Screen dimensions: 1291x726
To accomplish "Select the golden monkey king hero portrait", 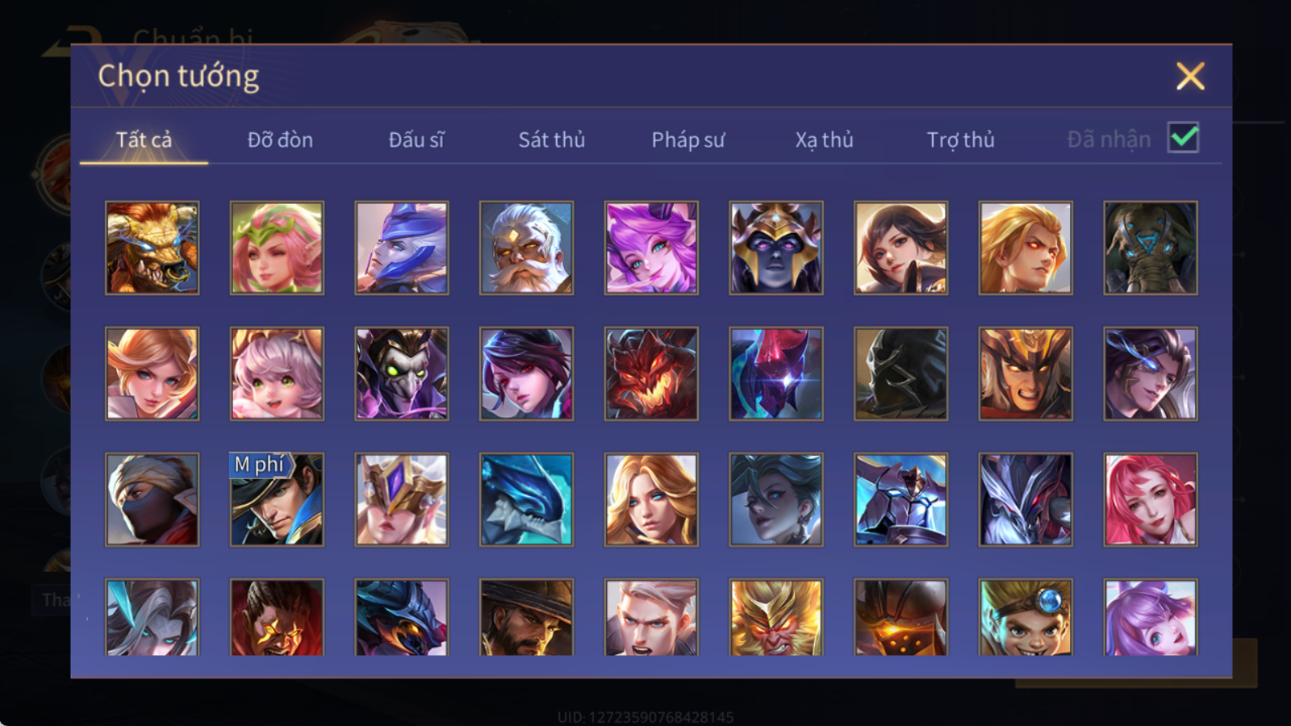I will click(x=776, y=618).
